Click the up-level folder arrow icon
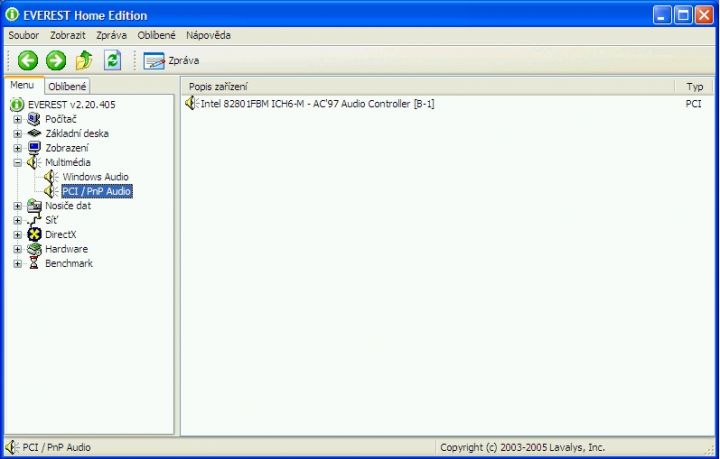This screenshot has width=720, height=459. [84, 61]
